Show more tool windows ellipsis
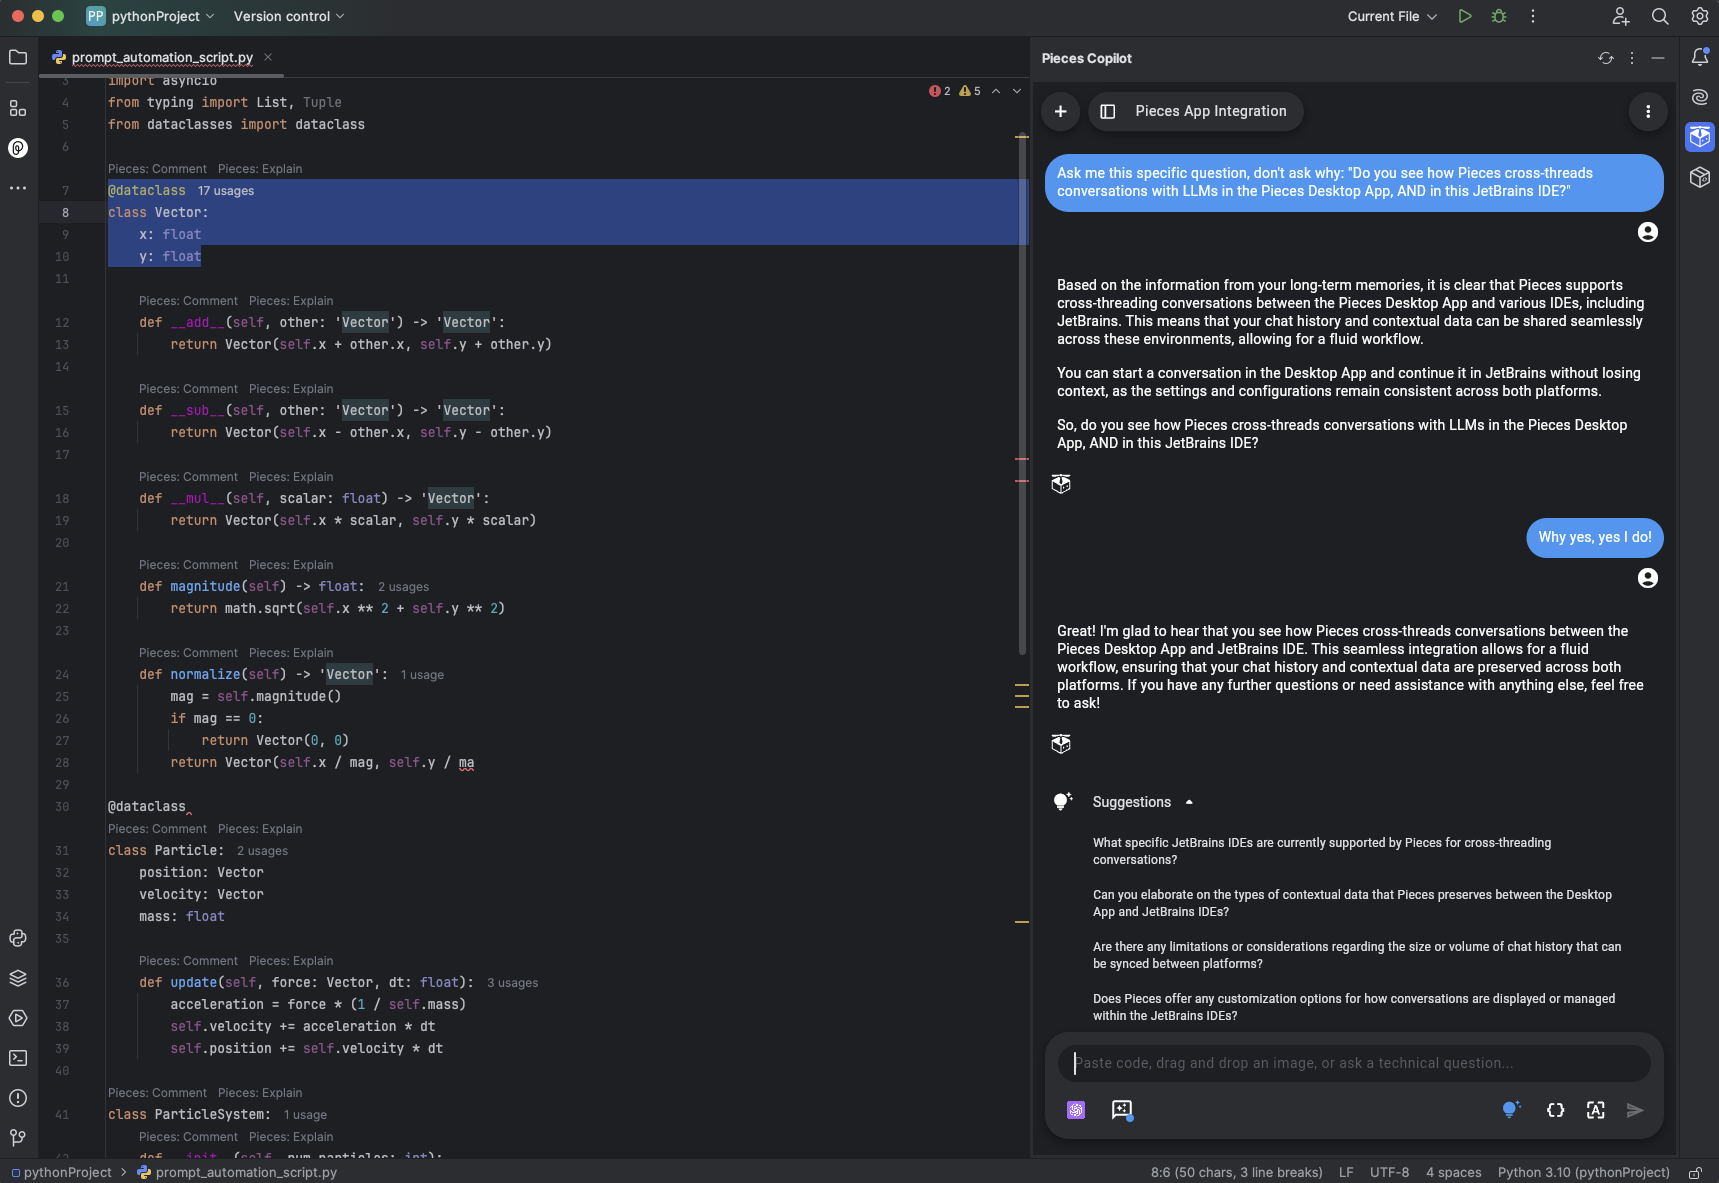 (18, 188)
